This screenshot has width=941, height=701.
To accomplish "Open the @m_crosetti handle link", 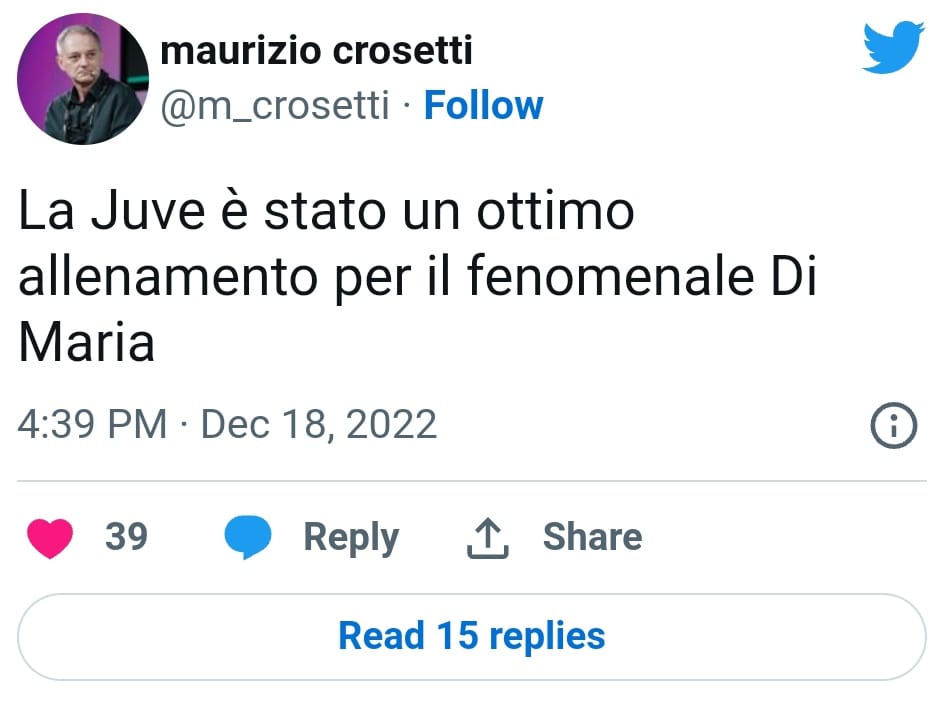I will (x=275, y=105).
